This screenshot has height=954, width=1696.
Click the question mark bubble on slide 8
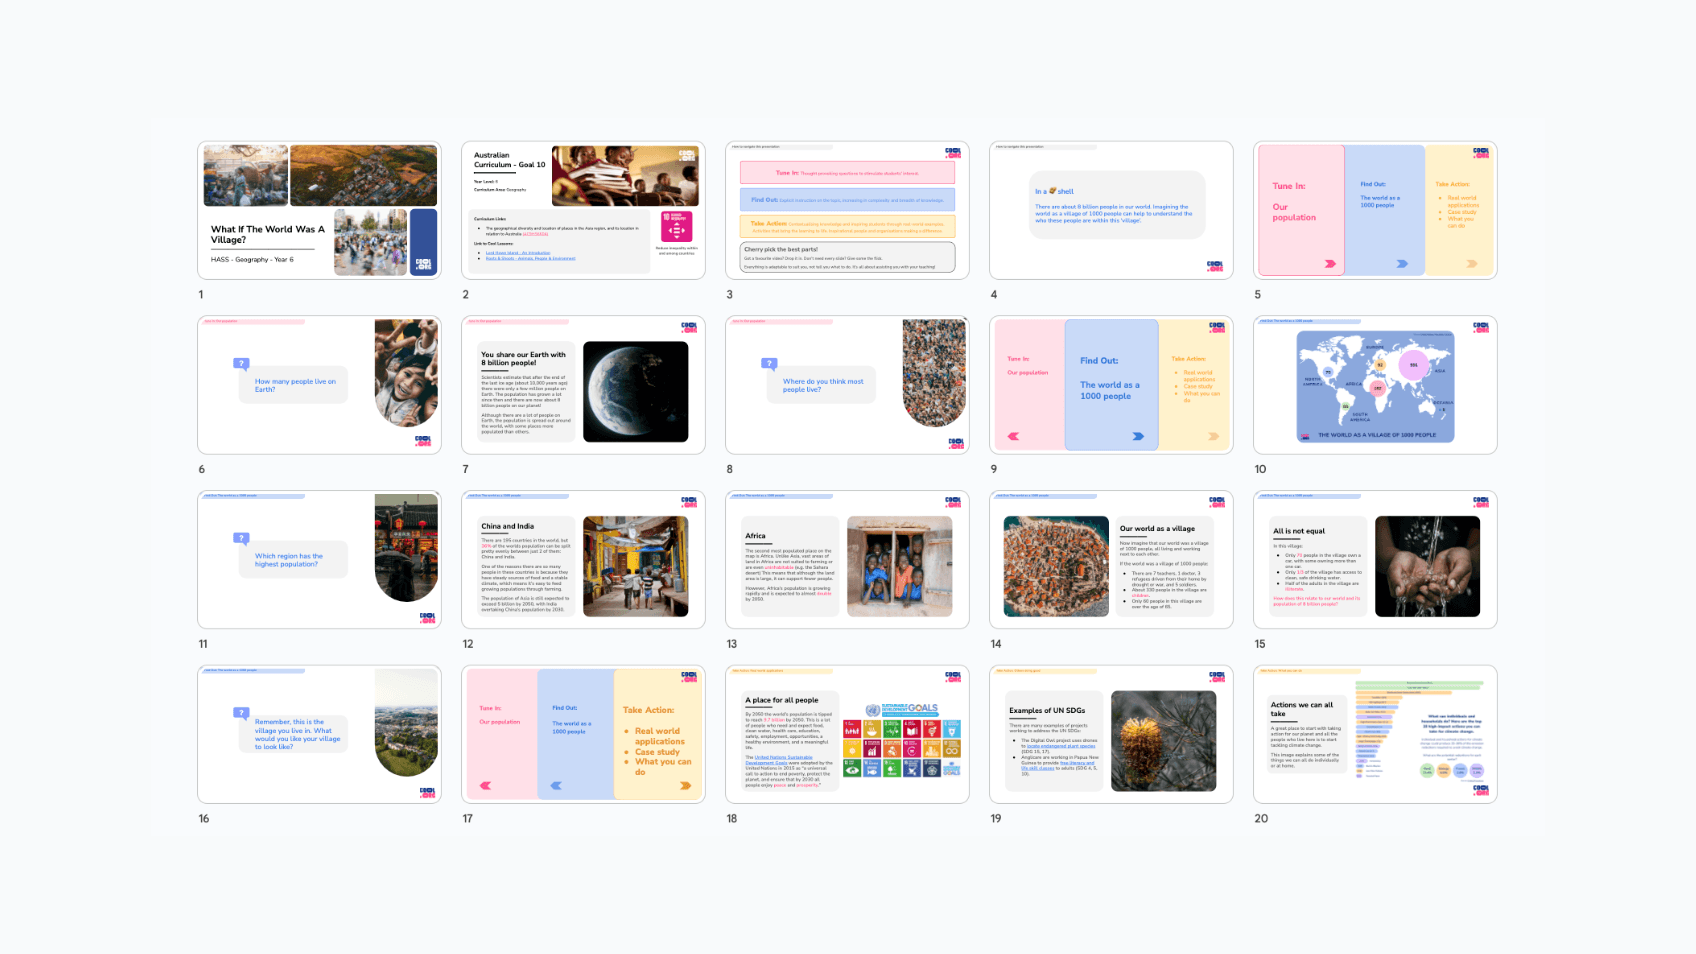769,364
